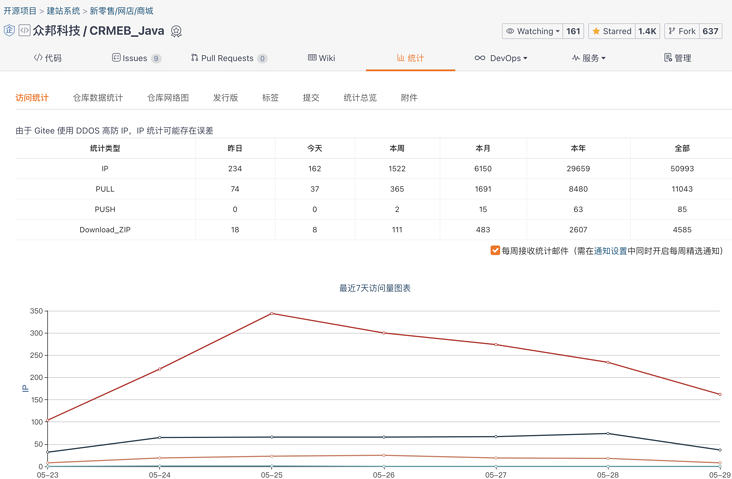The image size is (732, 479).
Task: Expand the DevOps dropdown menu
Action: (x=500, y=58)
